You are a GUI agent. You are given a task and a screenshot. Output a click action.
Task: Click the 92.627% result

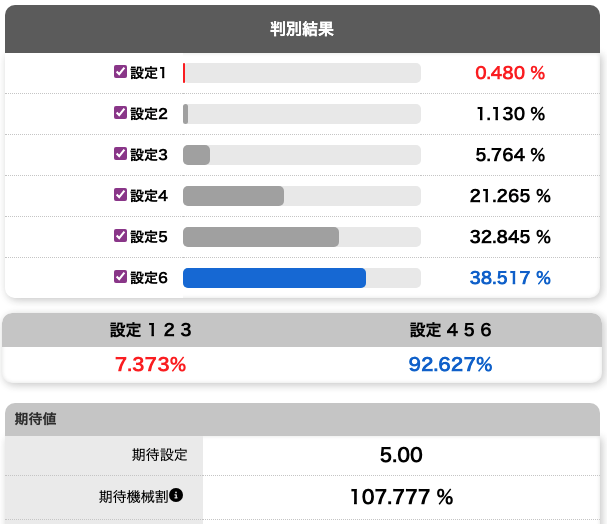tap(450, 365)
